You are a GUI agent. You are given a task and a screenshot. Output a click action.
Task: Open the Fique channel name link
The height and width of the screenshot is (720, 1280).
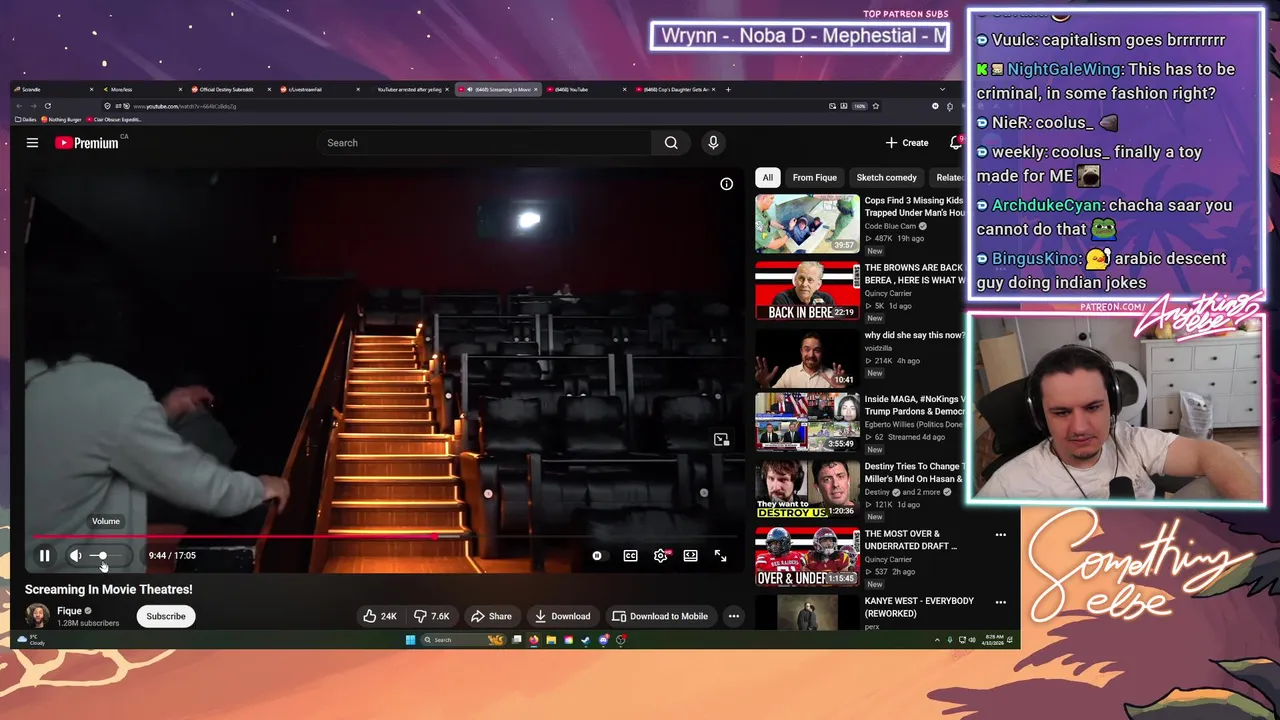69,611
